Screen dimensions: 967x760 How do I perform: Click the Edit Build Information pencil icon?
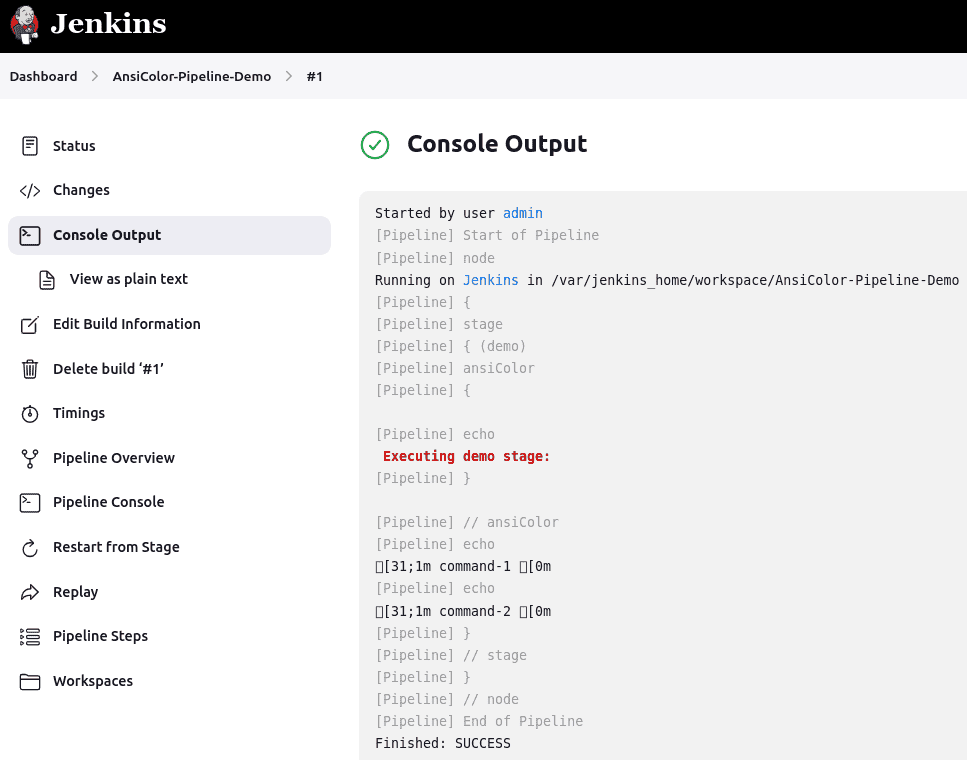click(x=30, y=324)
